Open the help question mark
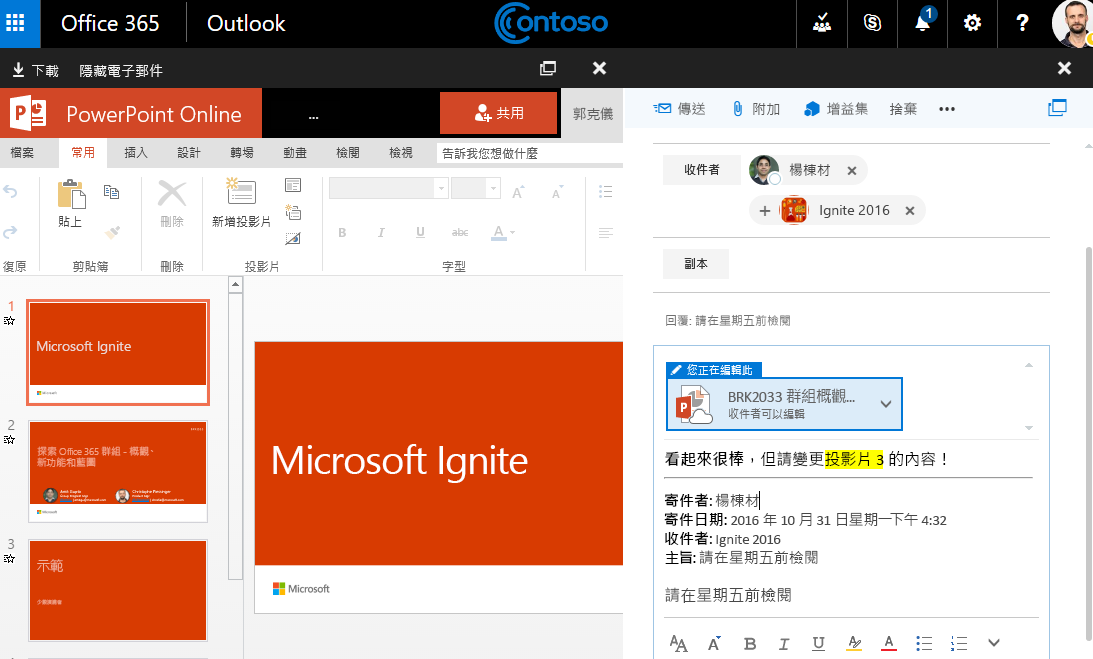 (x=1022, y=23)
